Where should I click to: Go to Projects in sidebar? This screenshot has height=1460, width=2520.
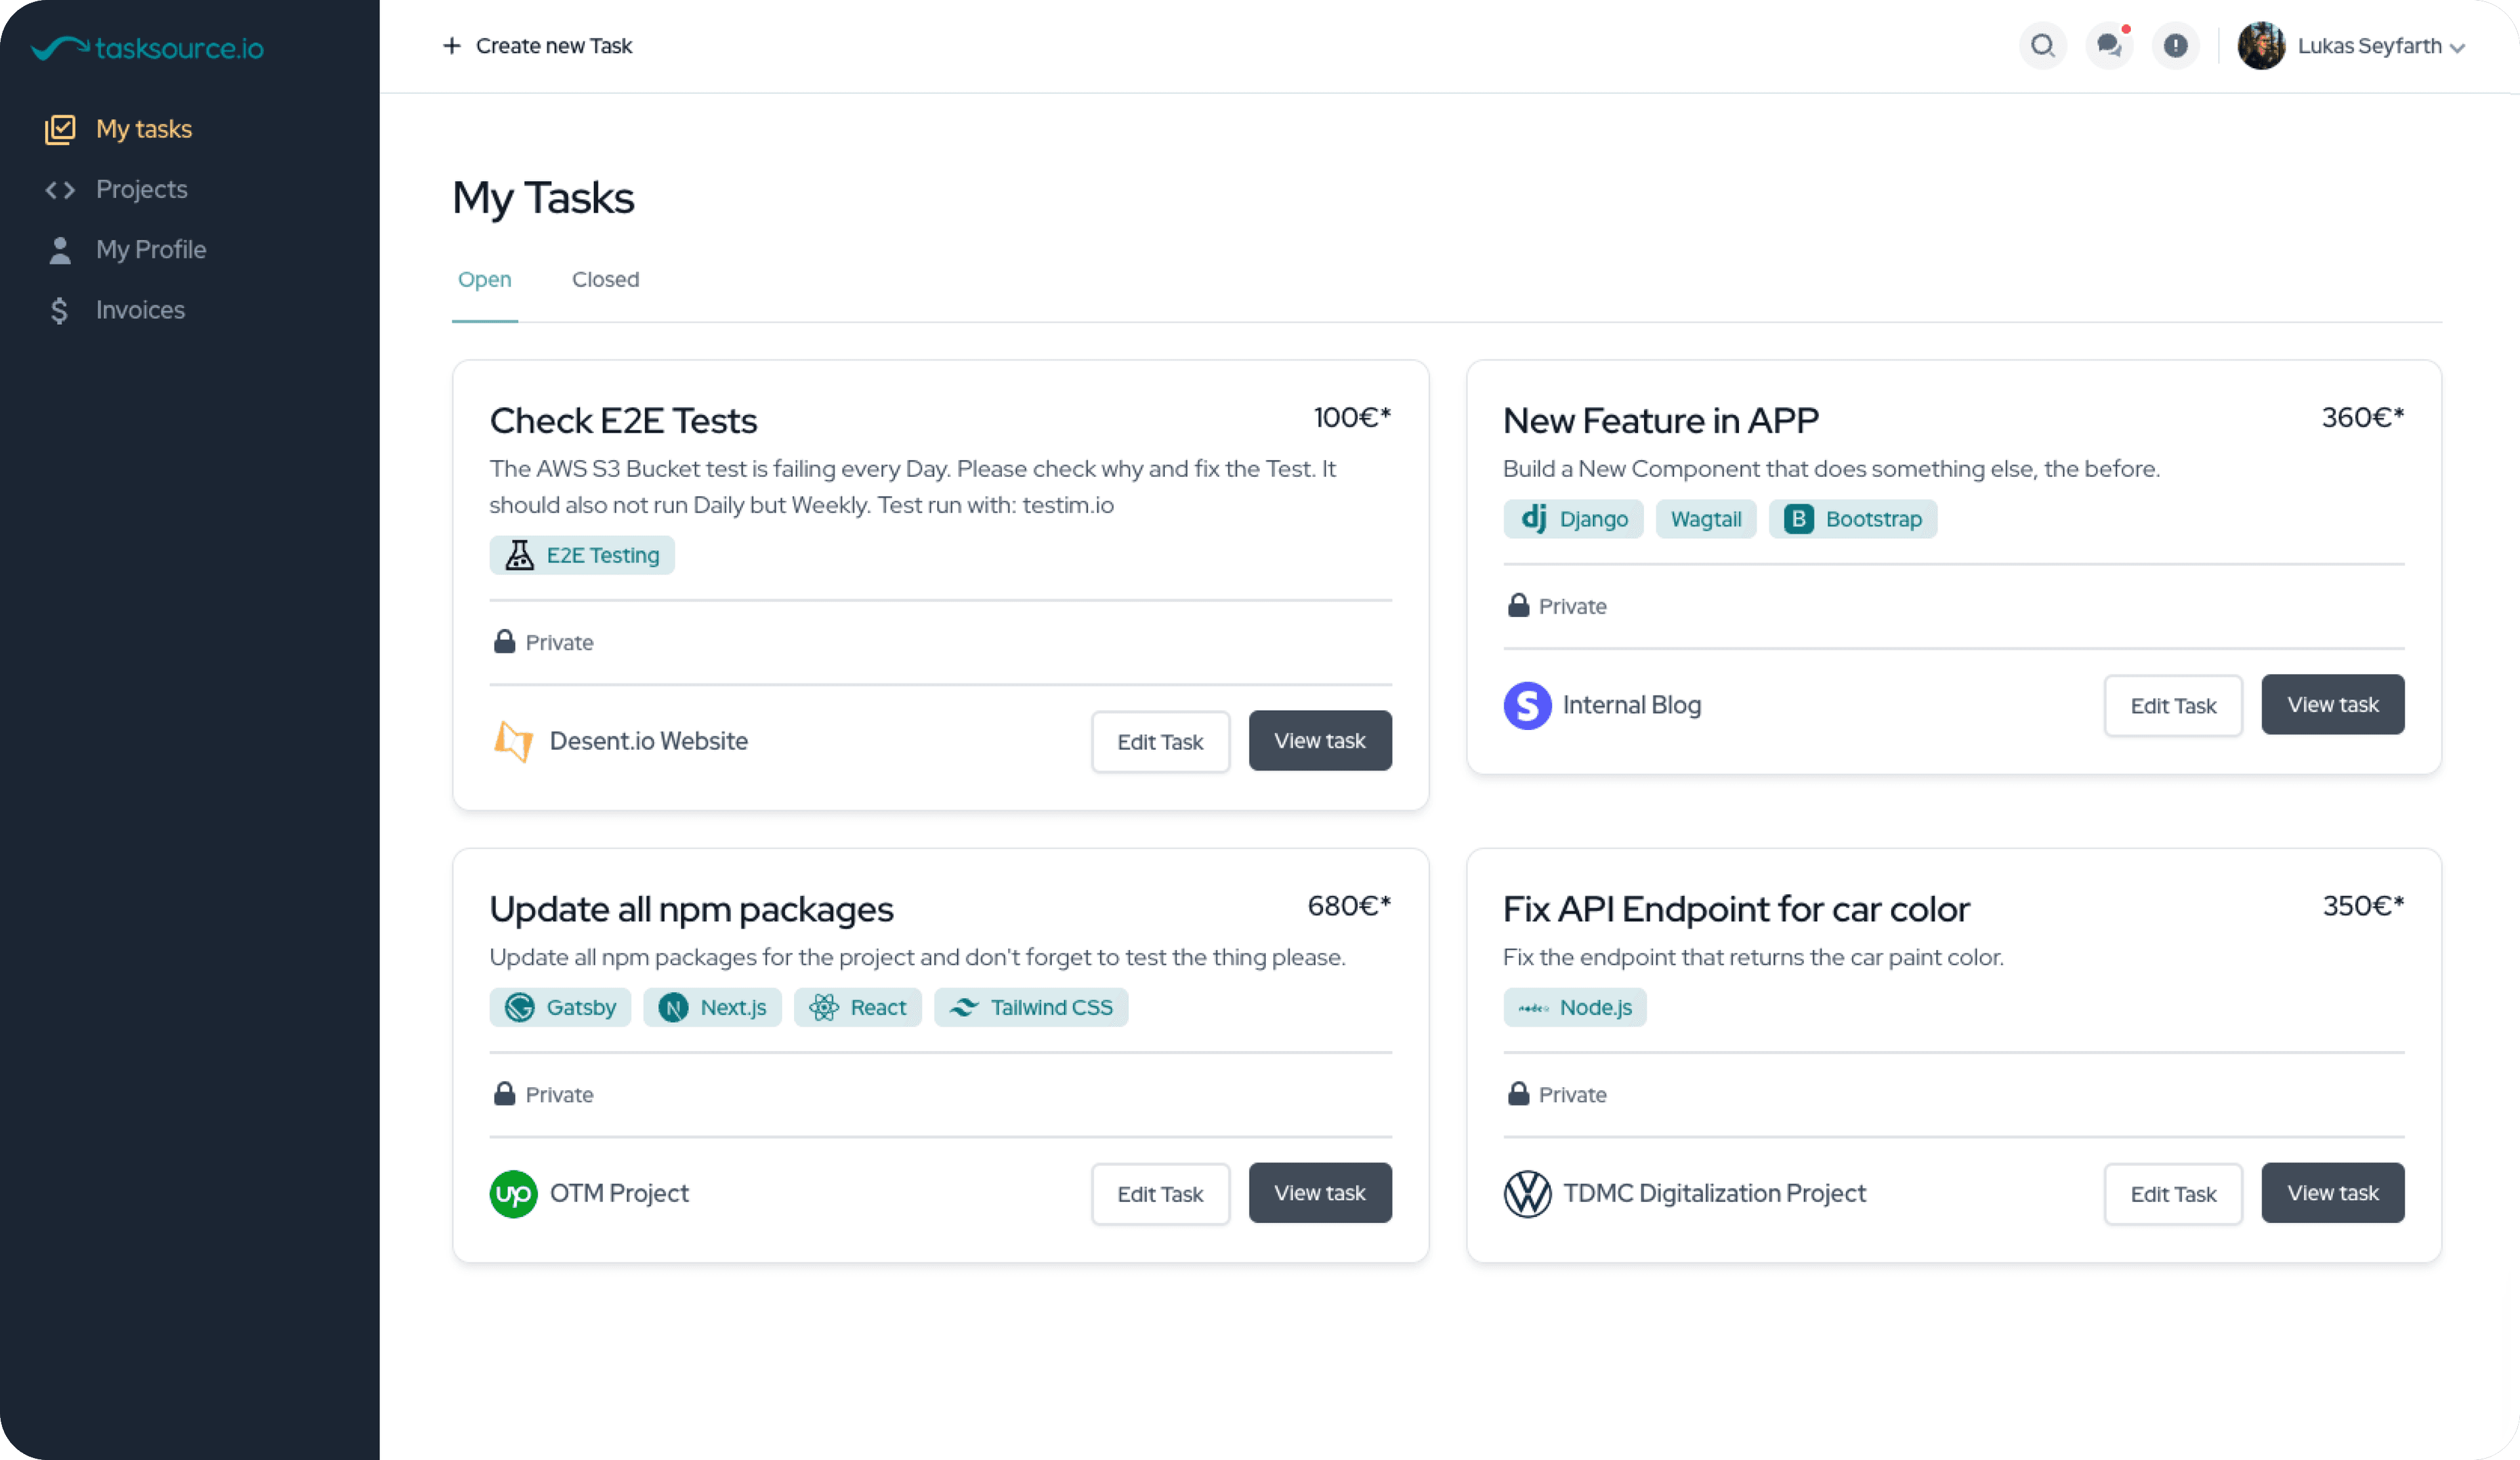141,190
